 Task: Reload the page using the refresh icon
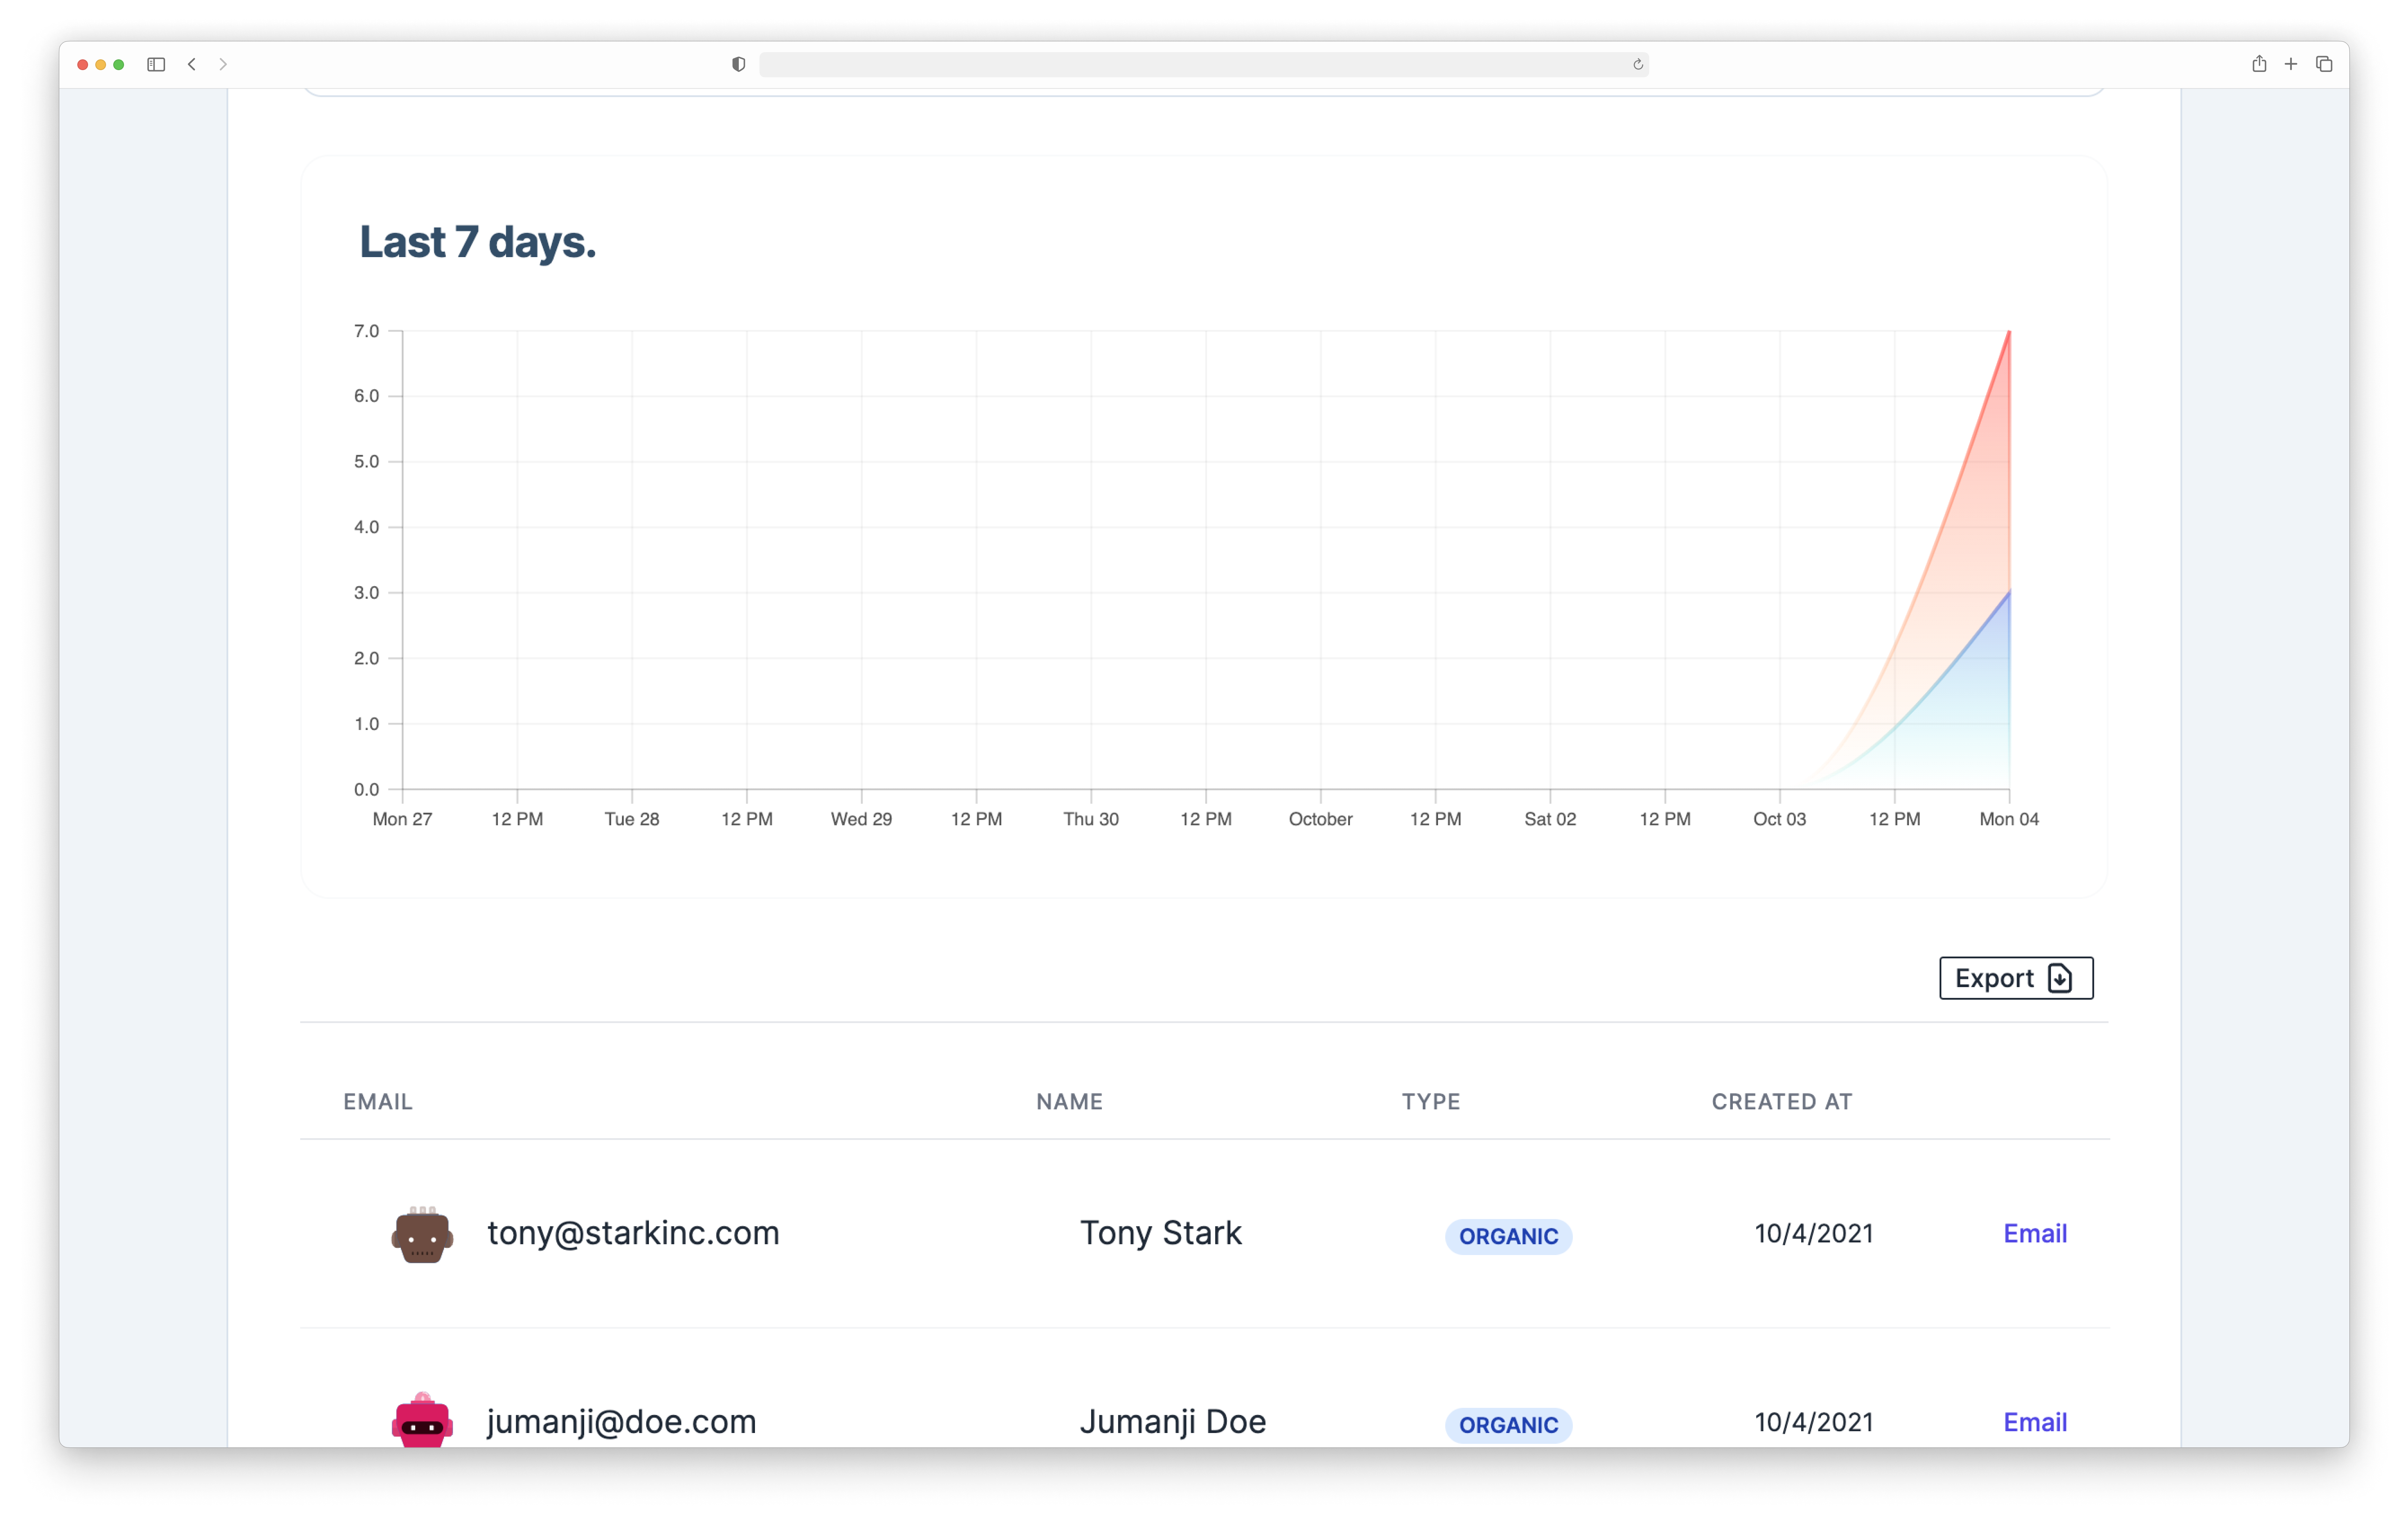click(1638, 64)
